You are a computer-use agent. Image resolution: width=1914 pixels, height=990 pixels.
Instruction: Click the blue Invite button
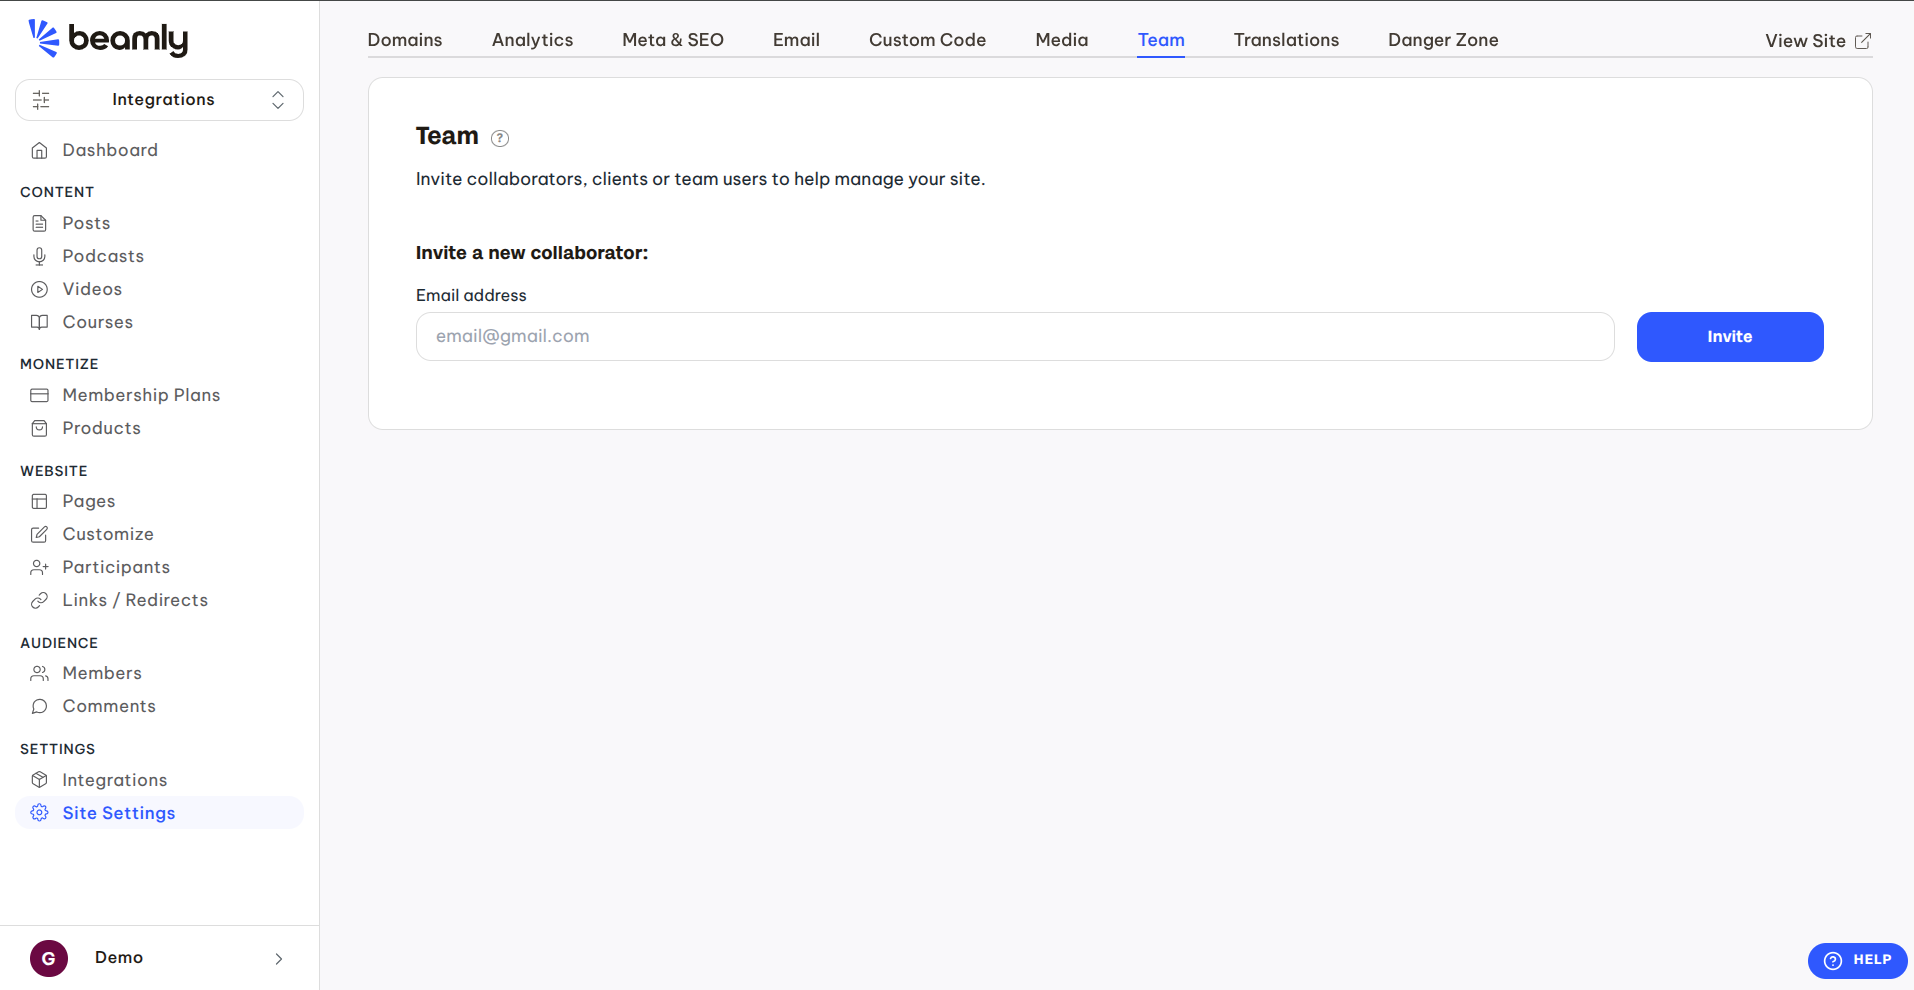pyautogui.click(x=1730, y=337)
